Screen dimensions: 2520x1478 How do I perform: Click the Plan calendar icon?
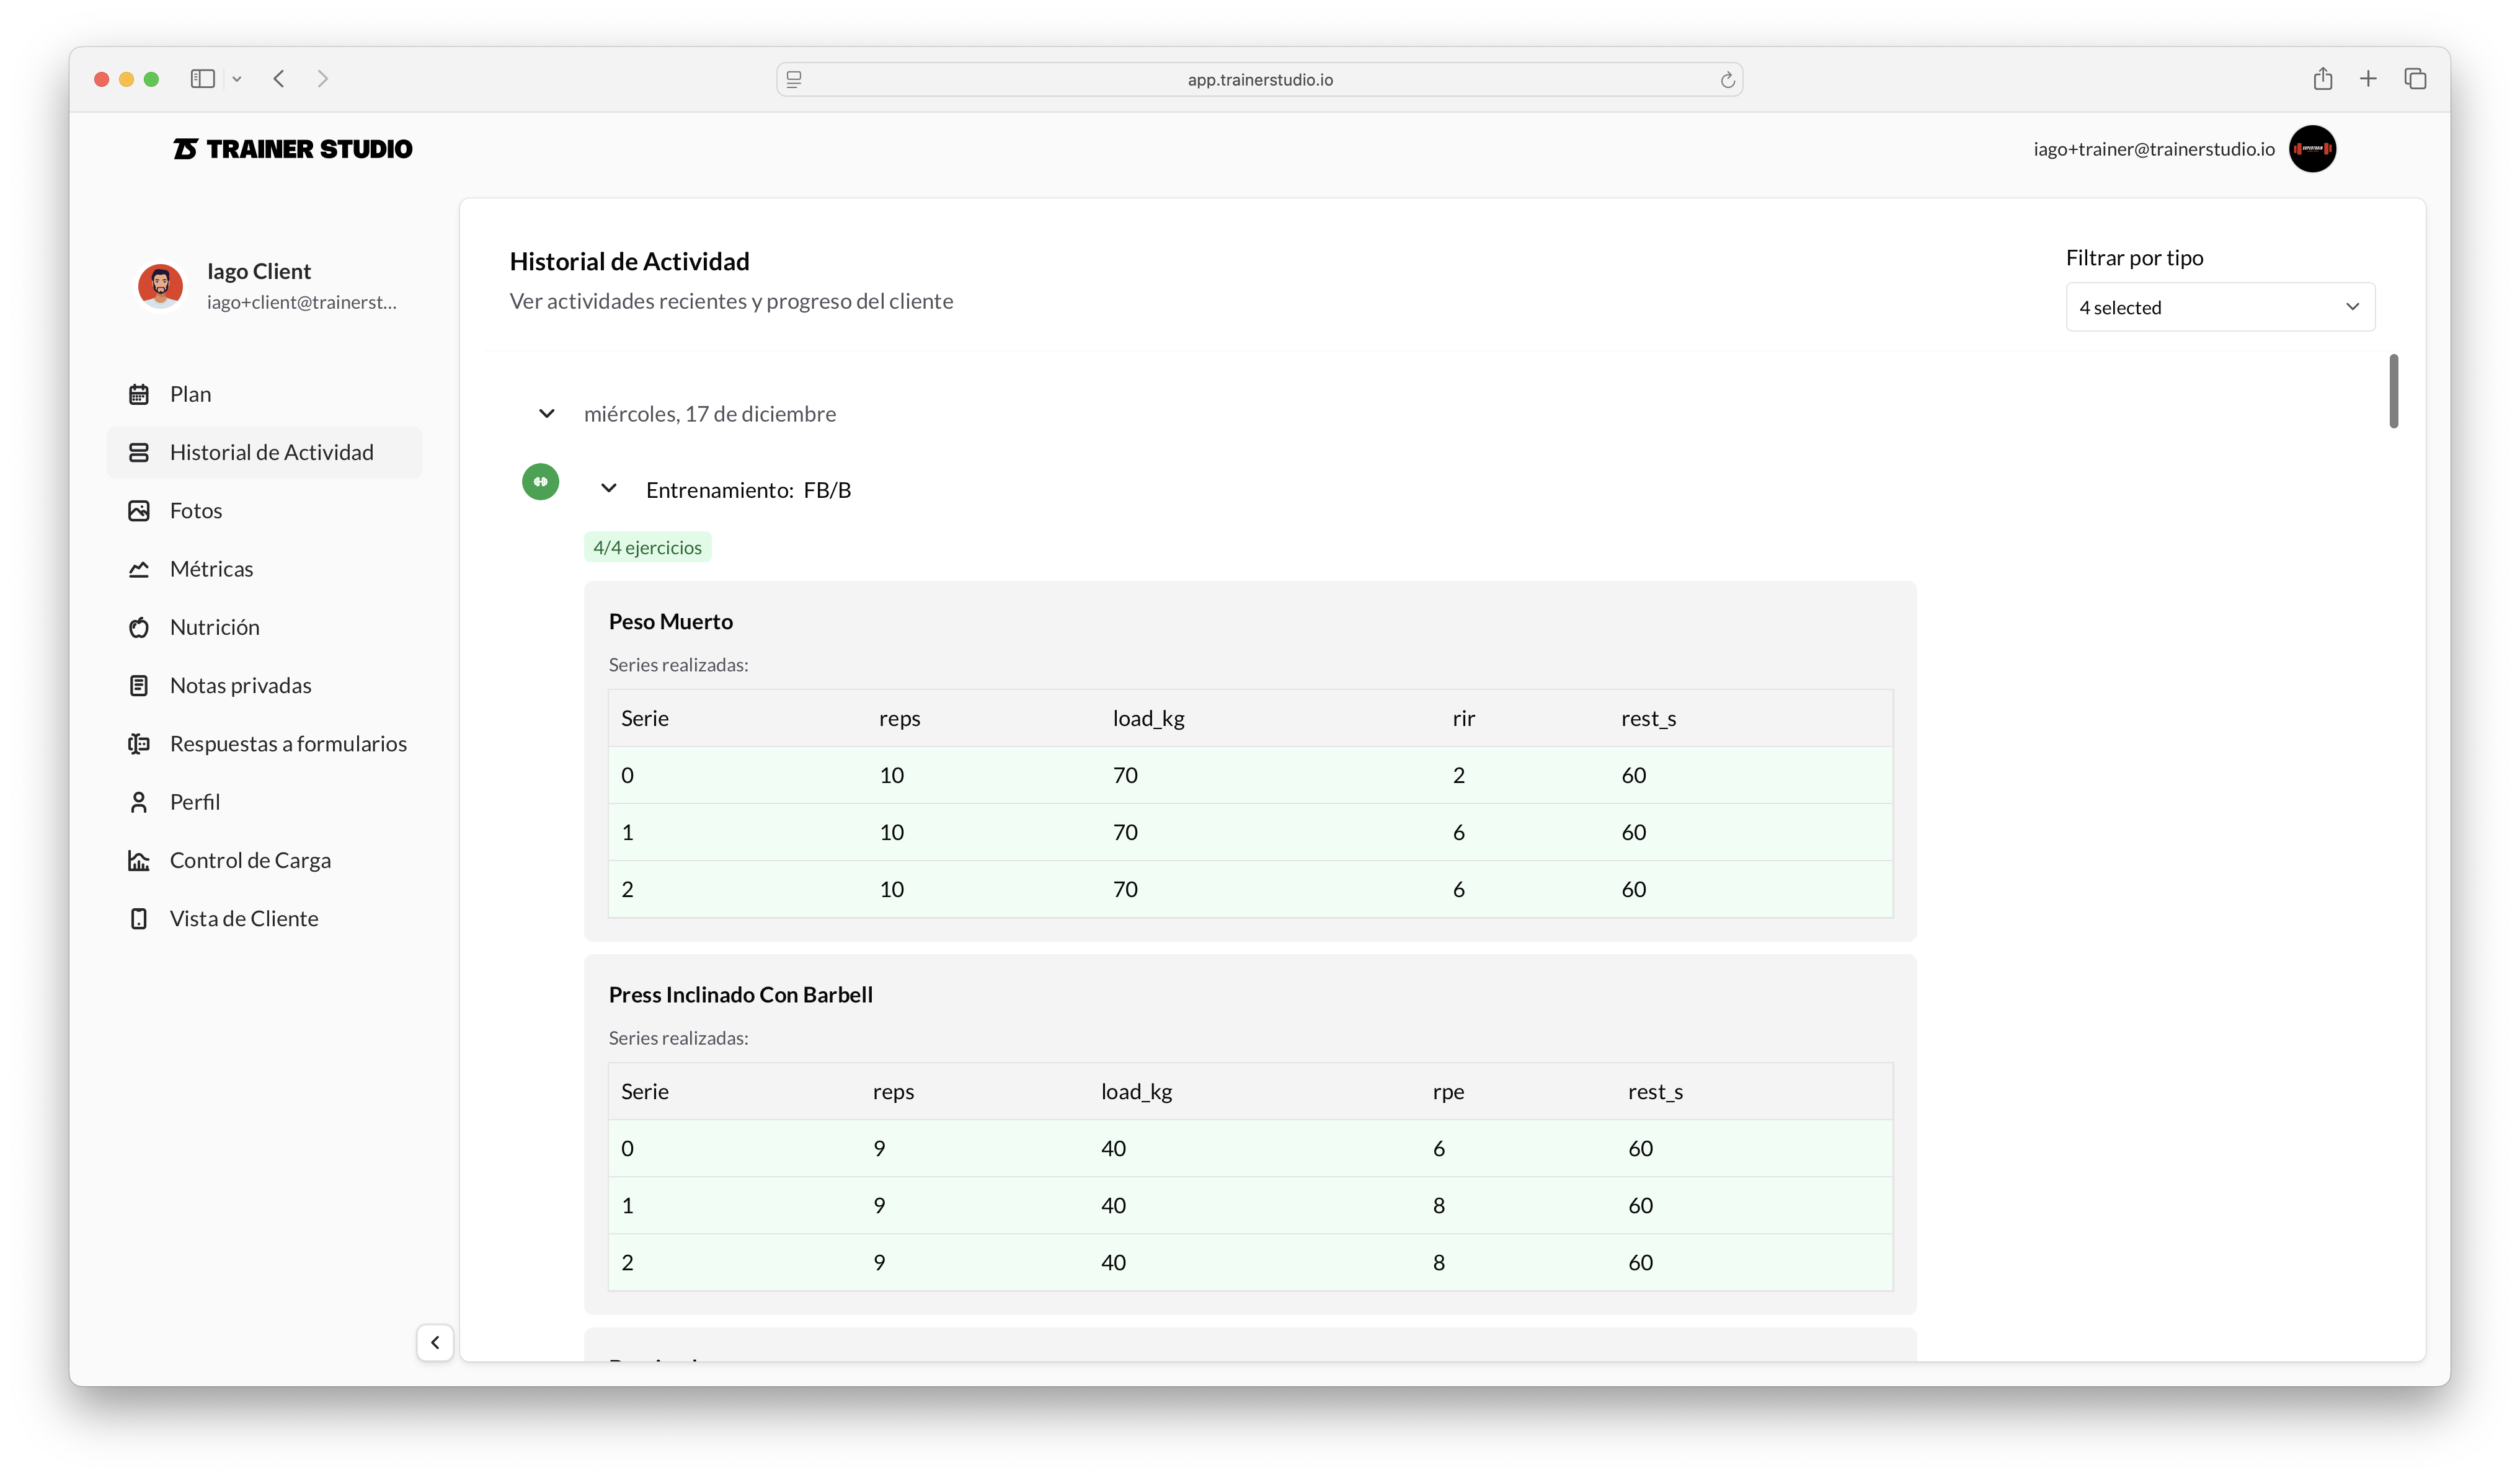point(139,394)
